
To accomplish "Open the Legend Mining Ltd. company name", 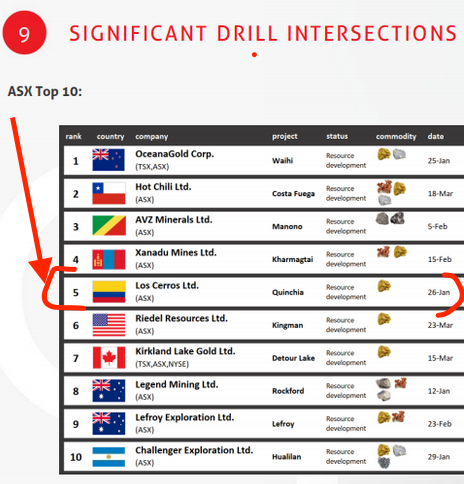I will coord(177,384).
